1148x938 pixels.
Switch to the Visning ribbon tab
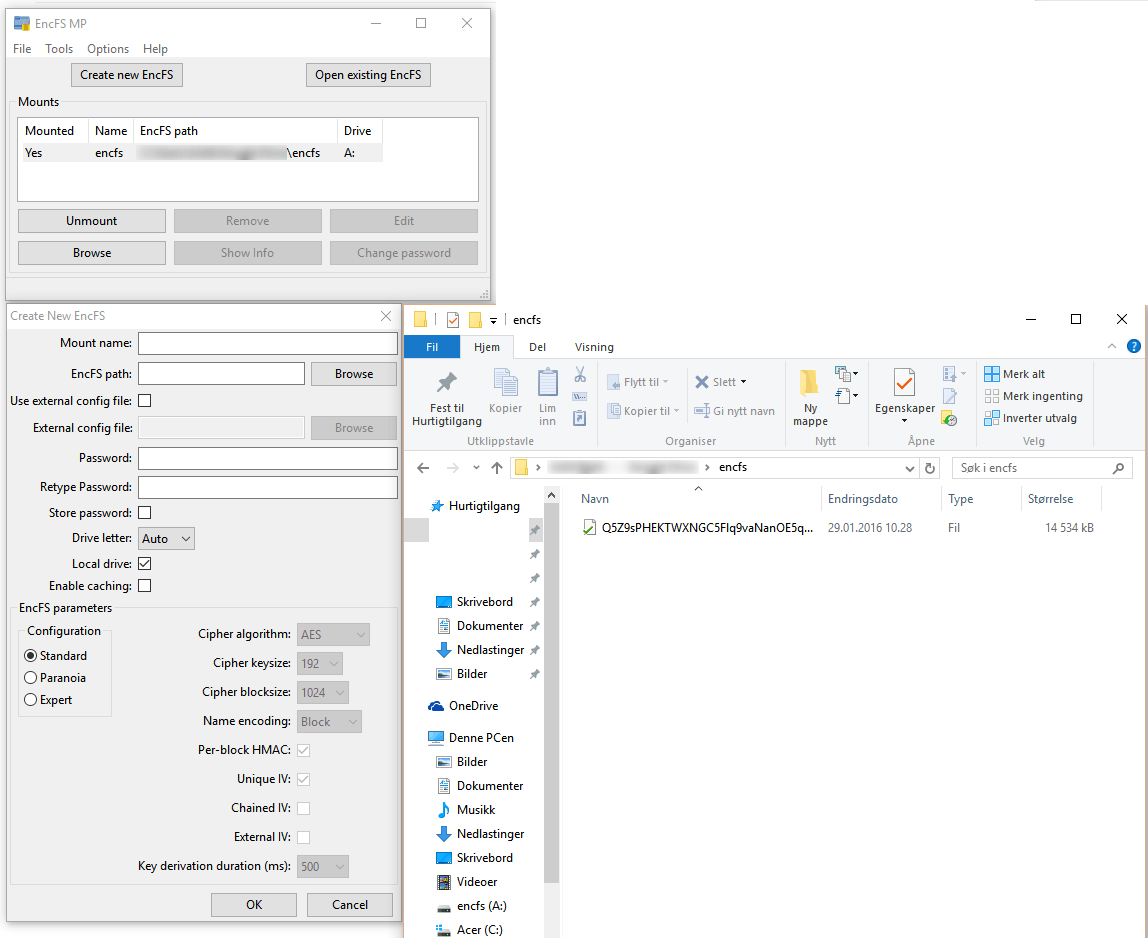click(594, 347)
